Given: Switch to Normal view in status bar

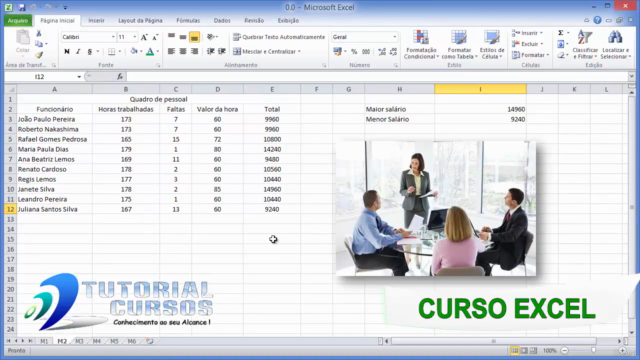Looking at the screenshot, I should coord(515,351).
